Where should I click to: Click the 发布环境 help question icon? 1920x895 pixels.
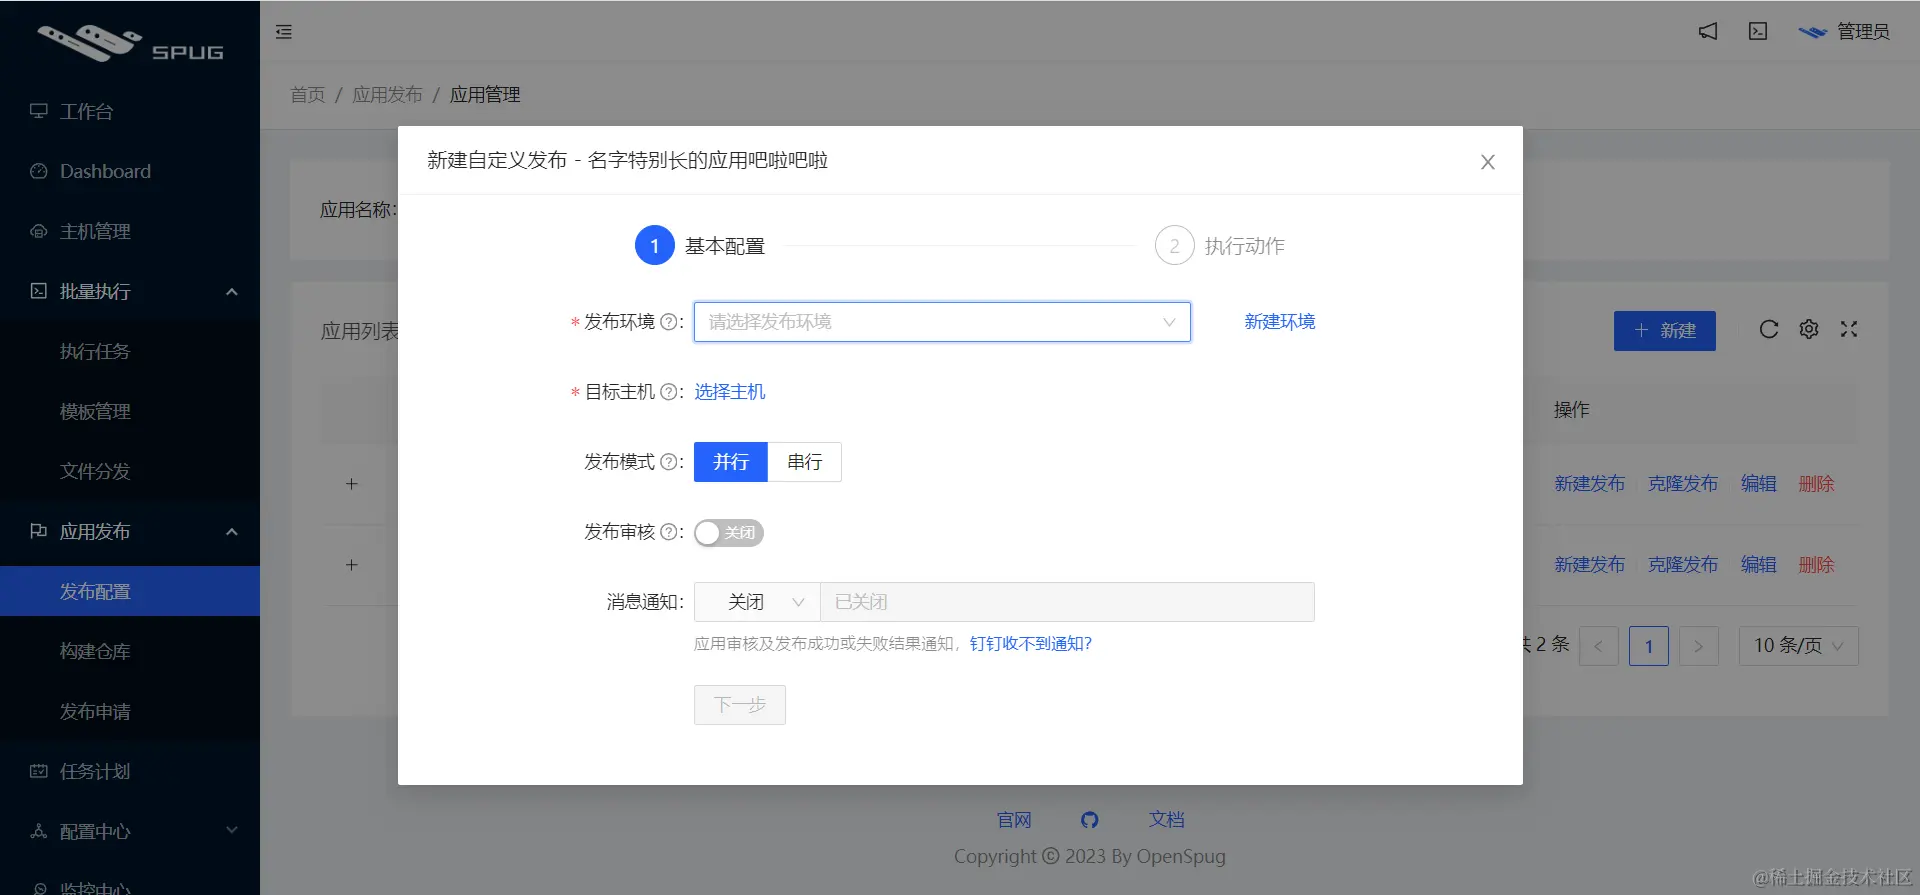pos(668,322)
